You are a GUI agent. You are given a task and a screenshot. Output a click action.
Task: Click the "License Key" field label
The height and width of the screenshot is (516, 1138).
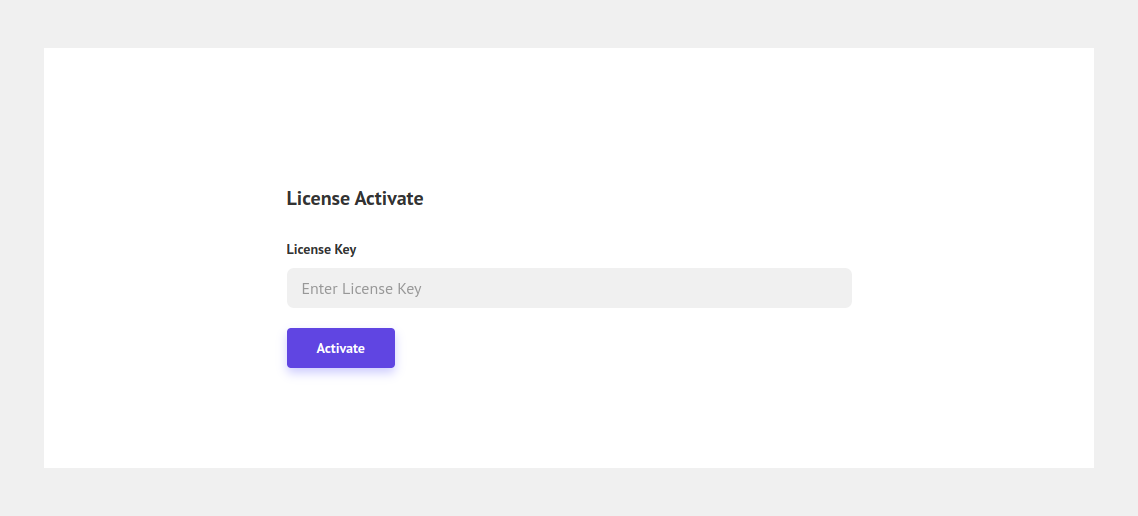point(321,249)
